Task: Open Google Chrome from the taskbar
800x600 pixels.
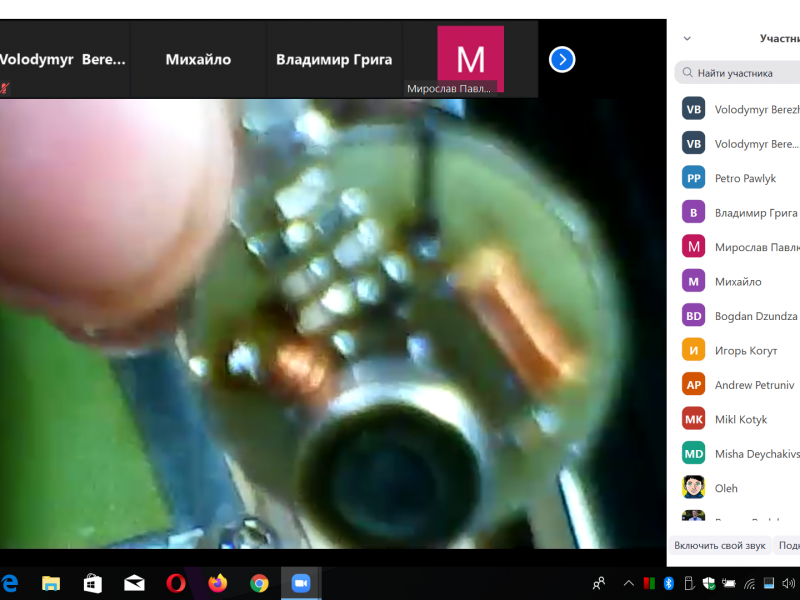Action: tap(259, 583)
